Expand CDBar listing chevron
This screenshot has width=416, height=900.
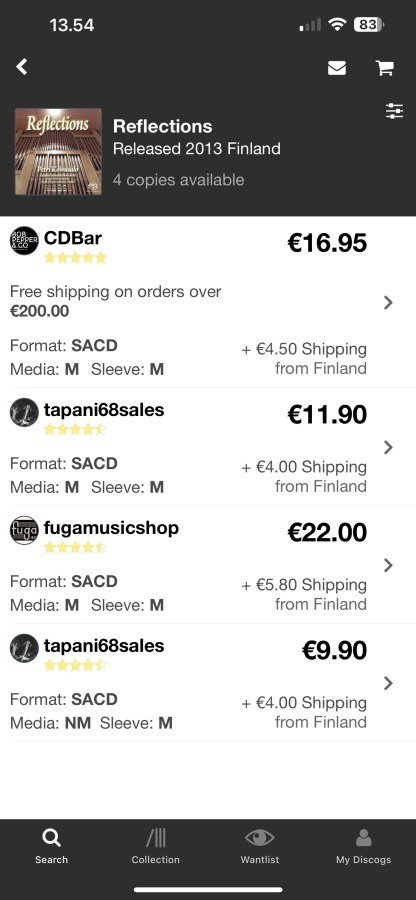coord(388,302)
